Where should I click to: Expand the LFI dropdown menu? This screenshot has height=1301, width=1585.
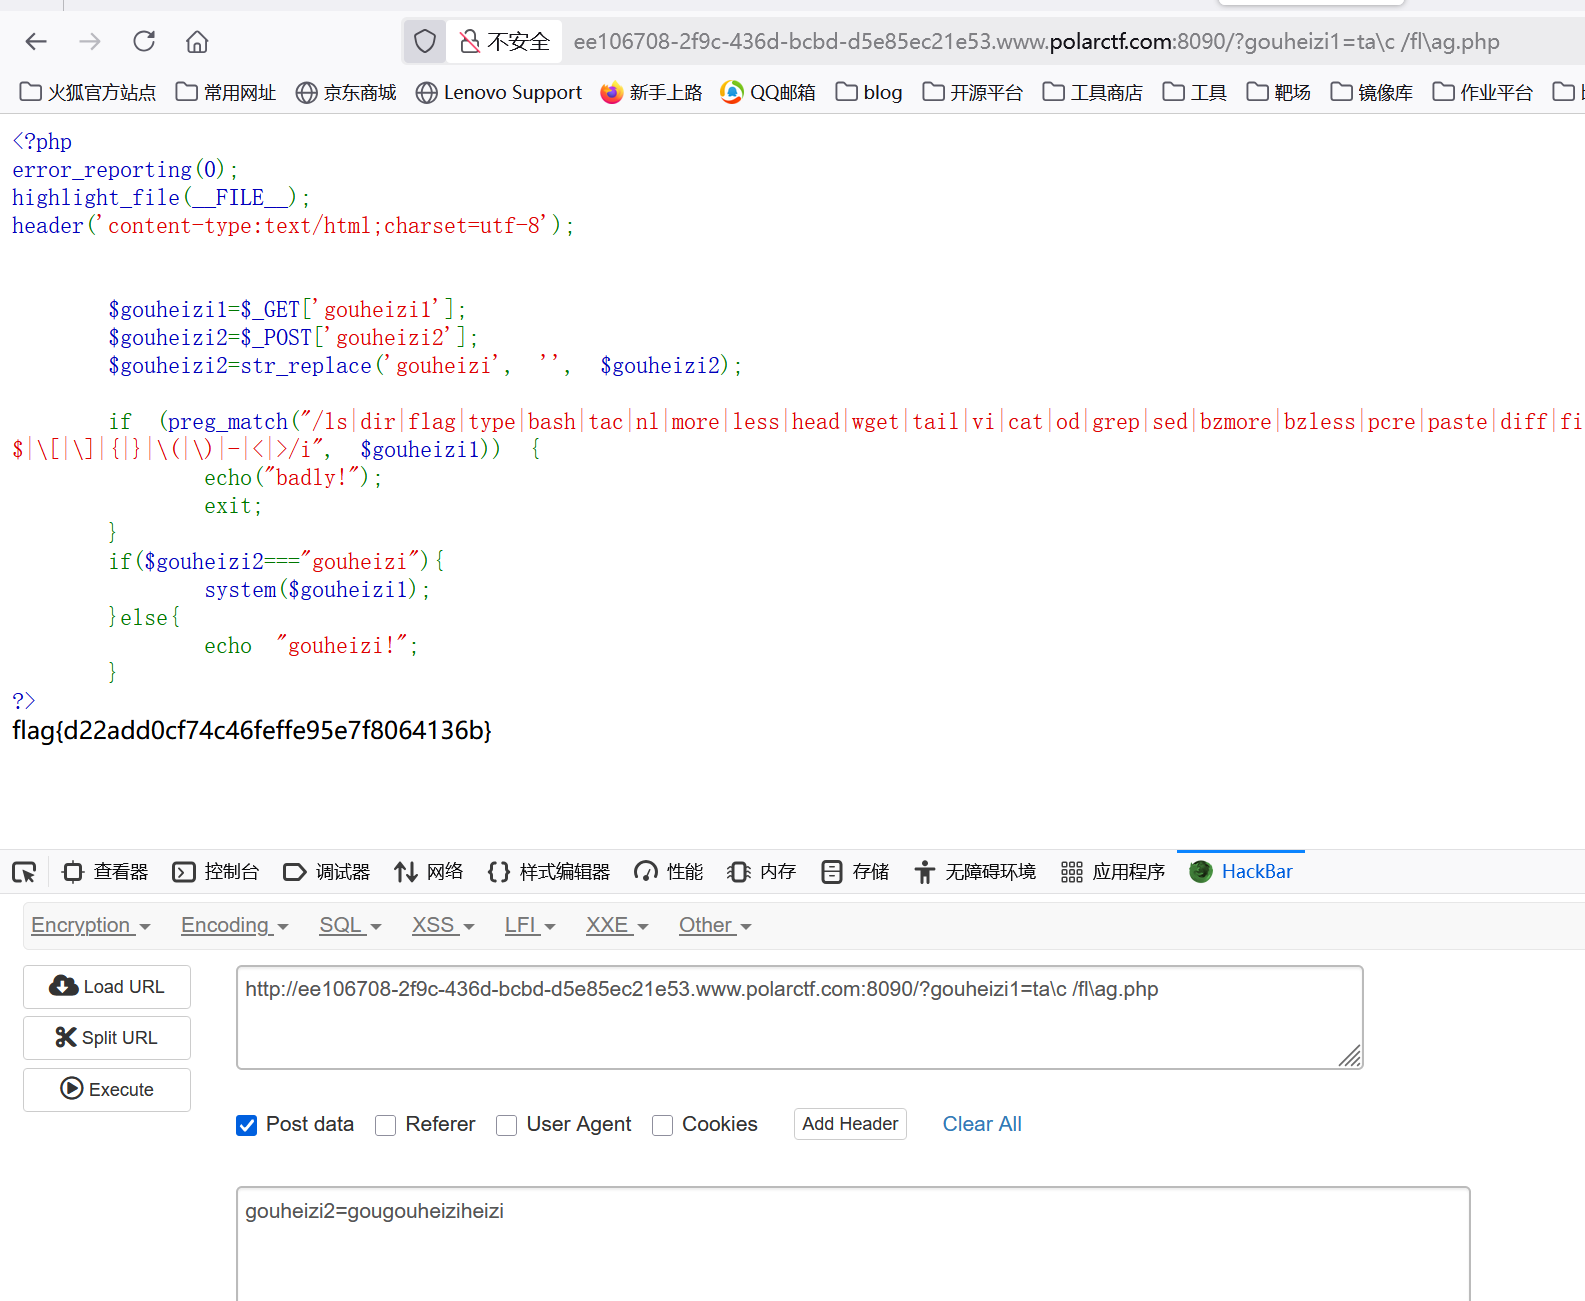[530, 925]
